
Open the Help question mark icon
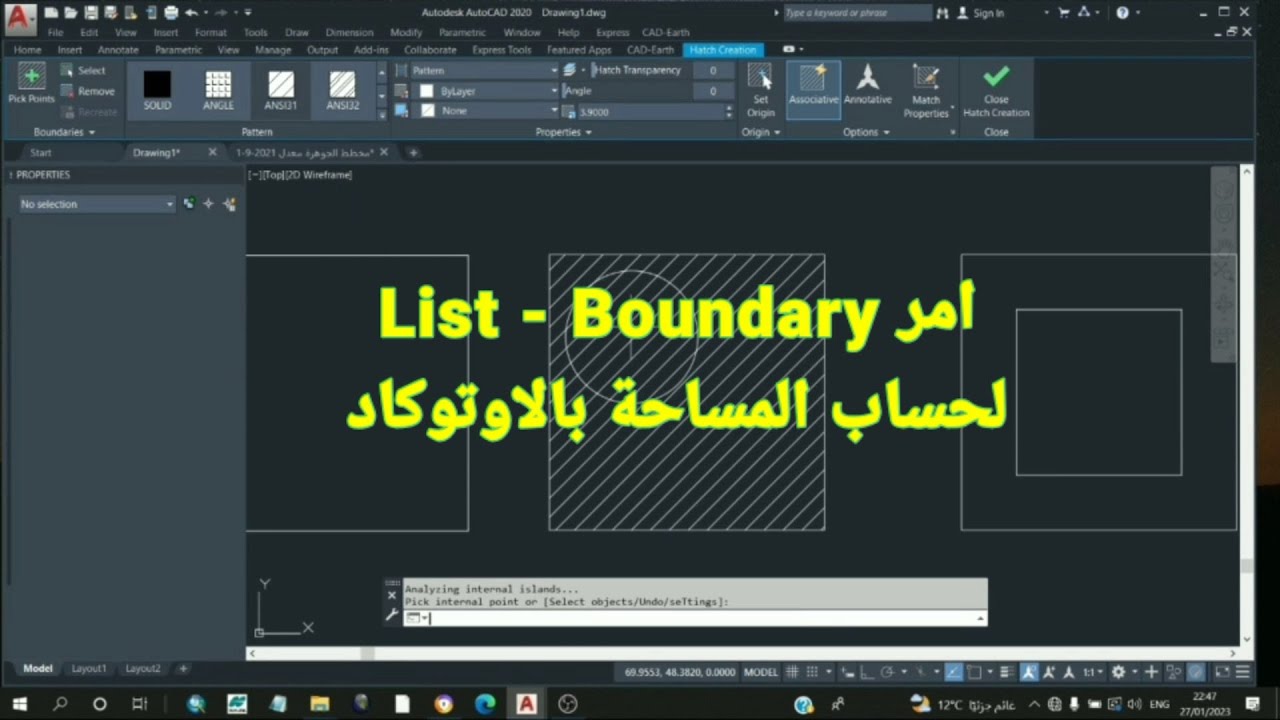tap(1123, 13)
